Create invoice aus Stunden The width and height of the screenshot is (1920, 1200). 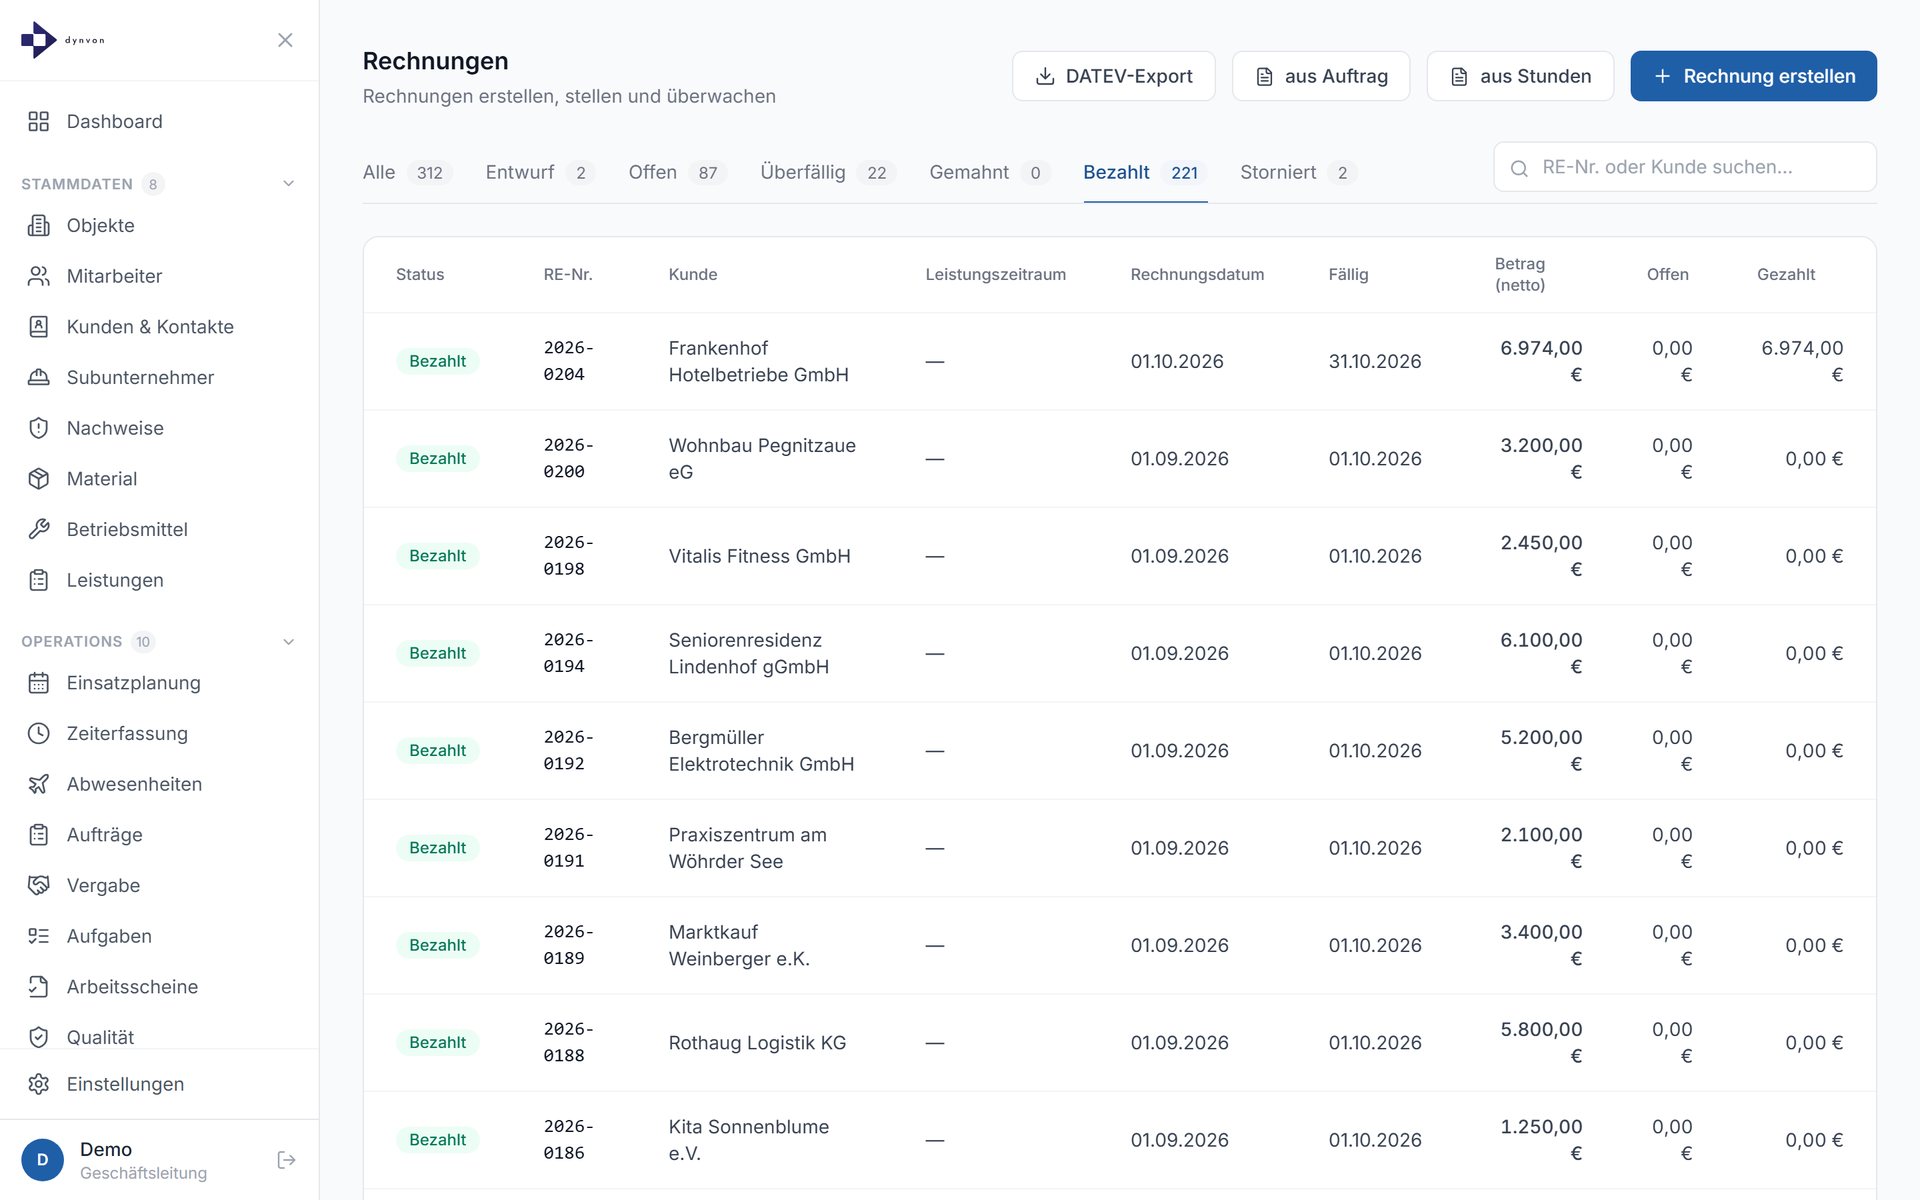(x=1519, y=76)
